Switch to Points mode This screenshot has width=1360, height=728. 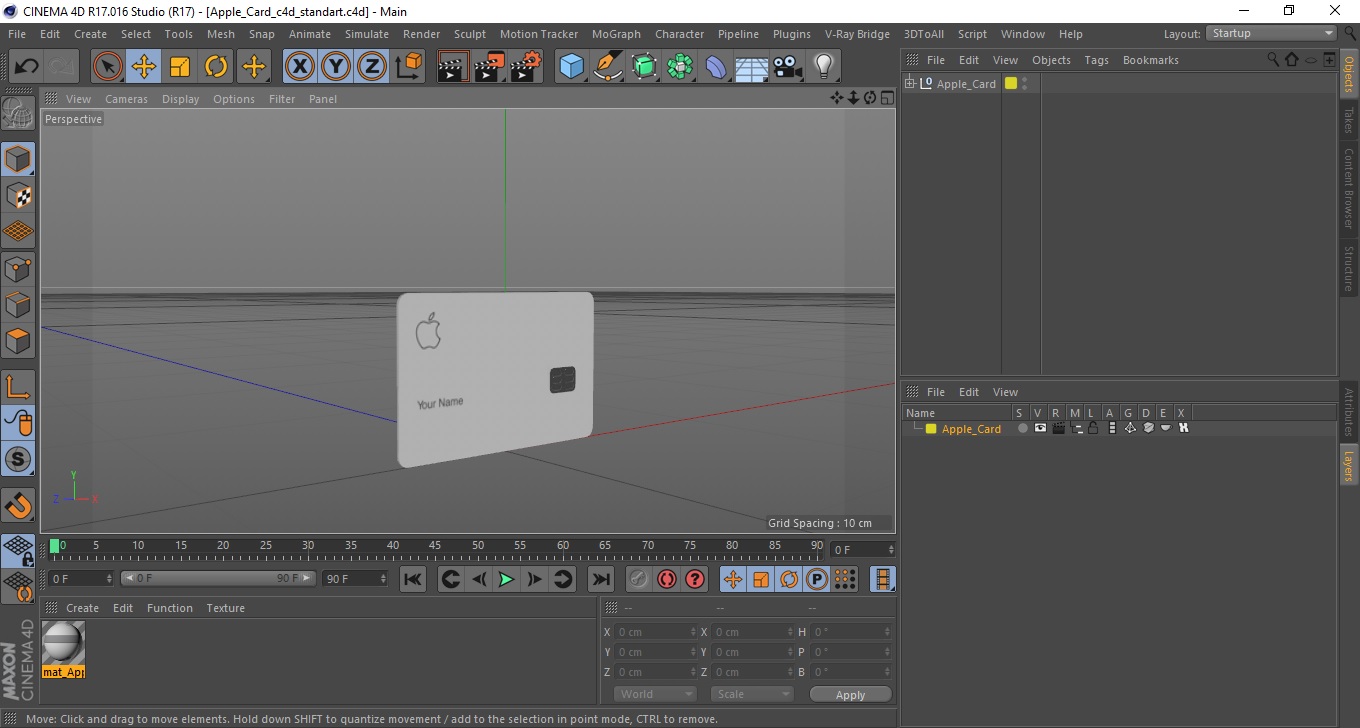tap(18, 268)
